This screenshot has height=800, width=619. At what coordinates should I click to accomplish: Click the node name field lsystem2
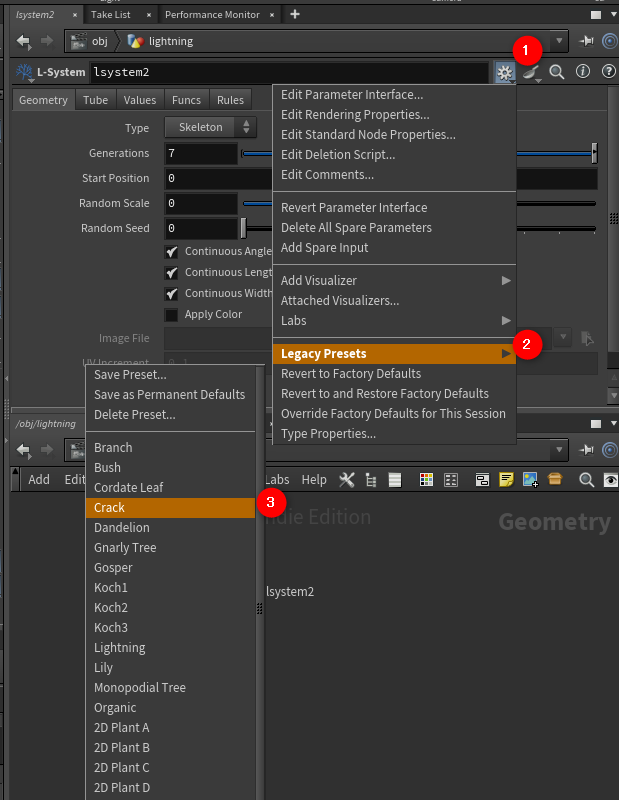pos(290,72)
